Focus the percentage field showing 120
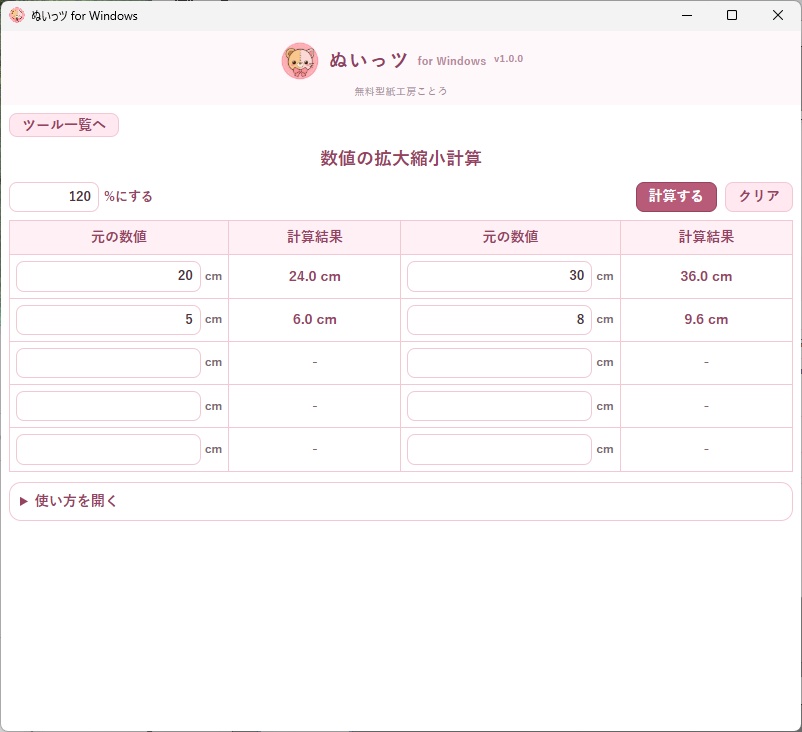802x732 pixels. coord(54,196)
